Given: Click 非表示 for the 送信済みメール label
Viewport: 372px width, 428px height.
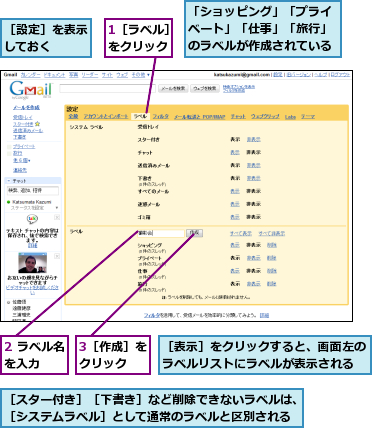Looking at the screenshot, I should pos(254,165).
